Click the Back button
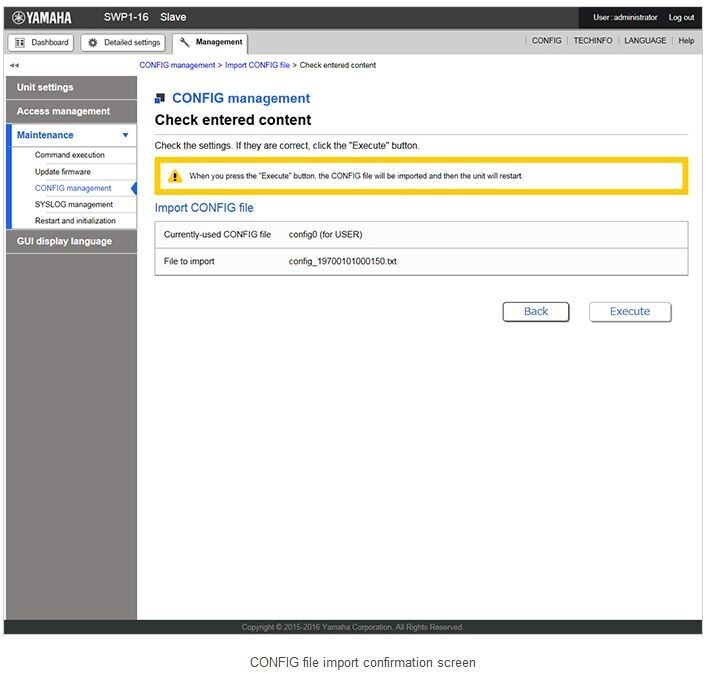 (x=536, y=312)
